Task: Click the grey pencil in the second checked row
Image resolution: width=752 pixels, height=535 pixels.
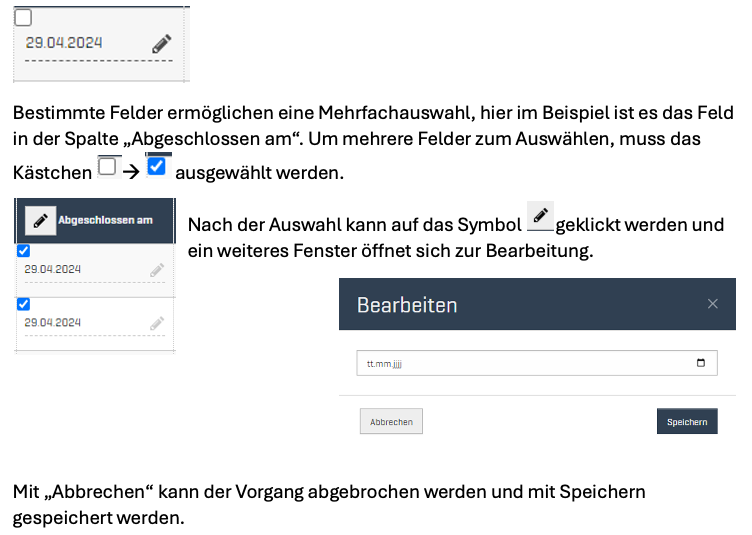Action: tap(156, 323)
